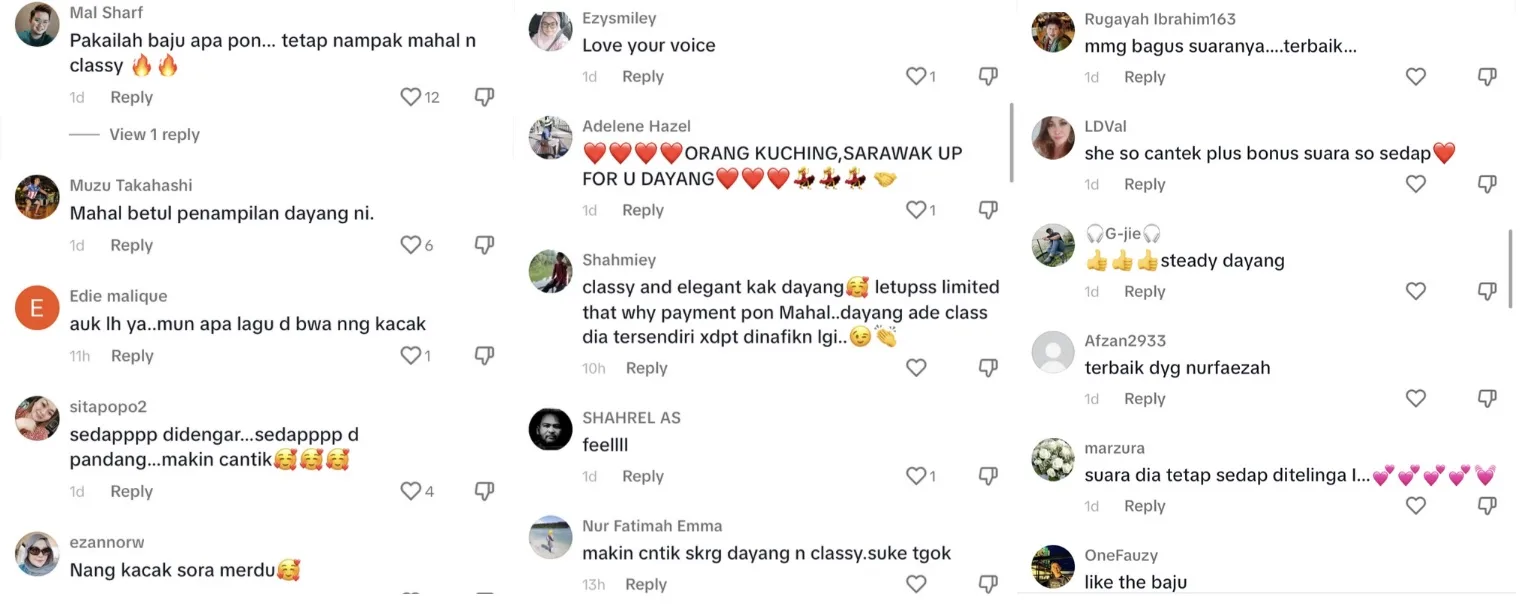The image size is (1534, 612).
Task: Reply to Nur Fatimah Emma's comment
Action: click(x=645, y=584)
